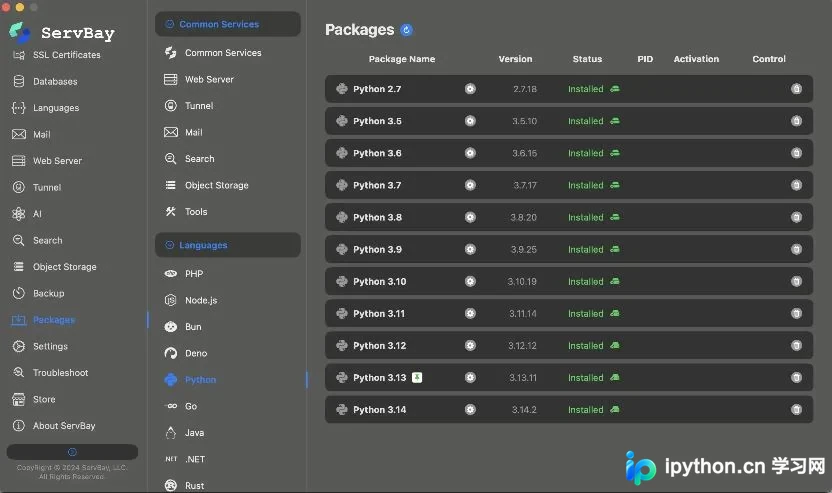Click the ServBay logo icon
Image resolution: width=832 pixels, height=493 pixels.
(20, 32)
